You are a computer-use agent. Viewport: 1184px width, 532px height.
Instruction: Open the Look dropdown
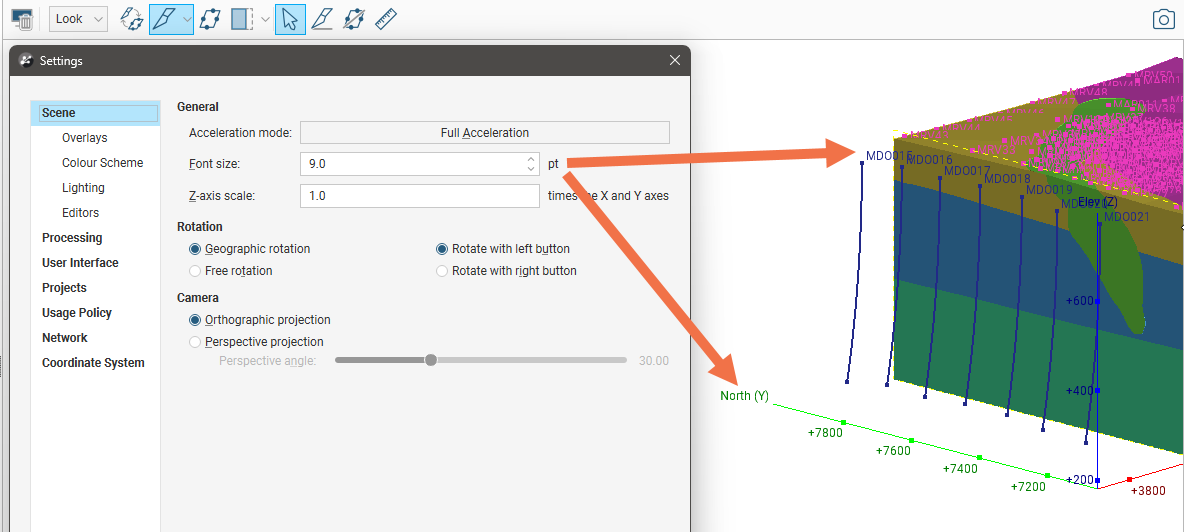click(79, 19)
